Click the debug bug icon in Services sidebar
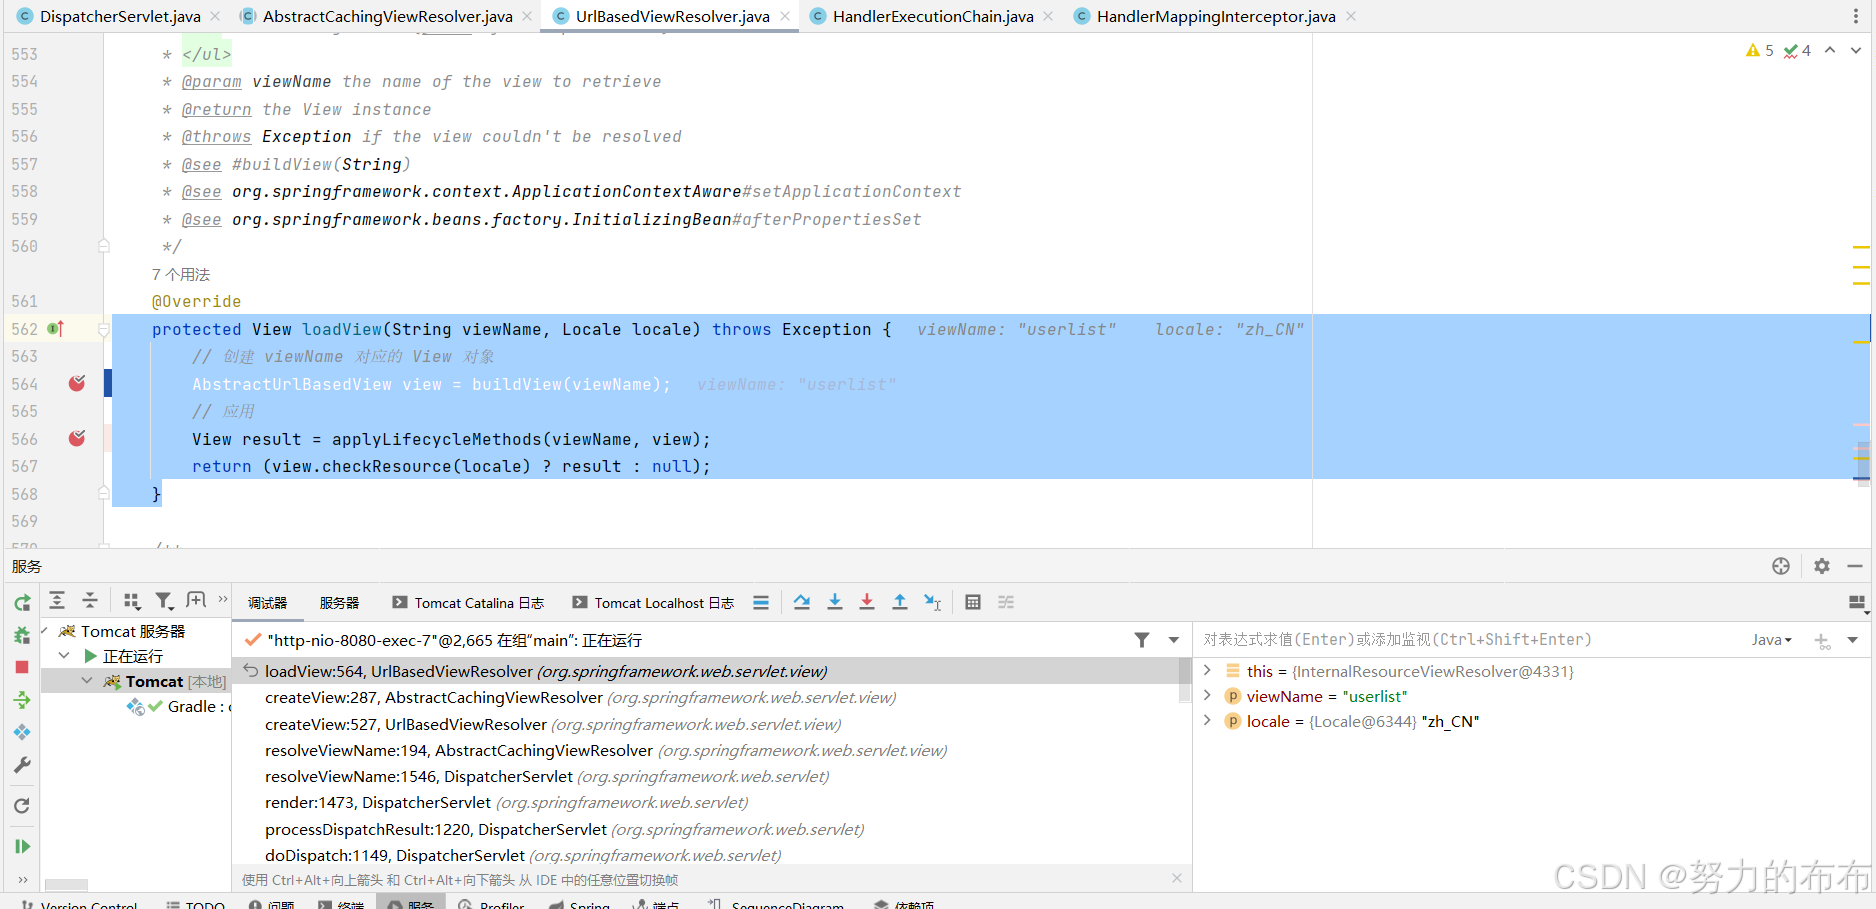This screenshot has height=909, width=1876. tap(22, 634)
